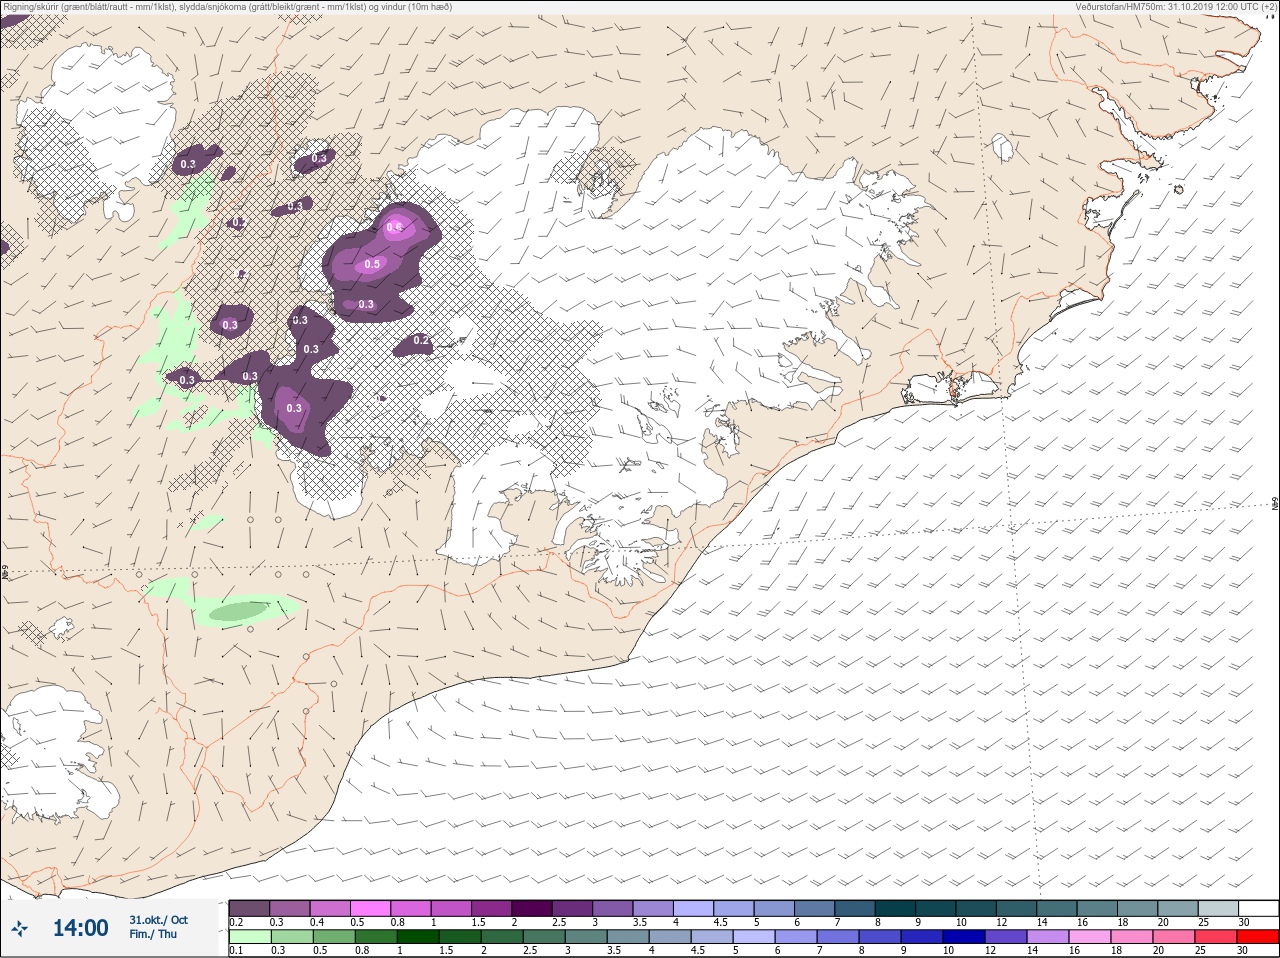The height and width of the screenshot is (958, 1280).
Task: Select lower legend swatch between 16 and 18
Action: (x=1090, y=937)
